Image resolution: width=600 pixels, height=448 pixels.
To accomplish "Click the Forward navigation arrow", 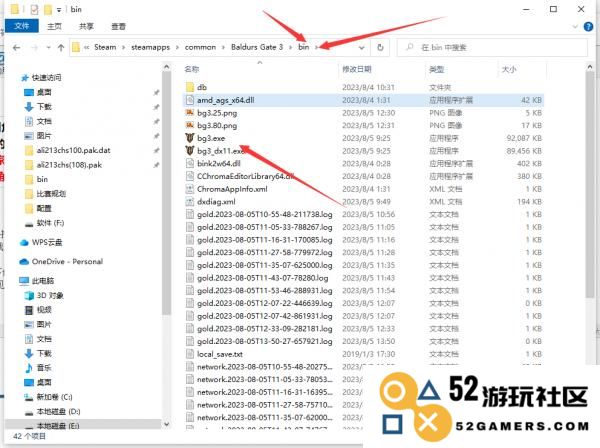I will [34, 48].
